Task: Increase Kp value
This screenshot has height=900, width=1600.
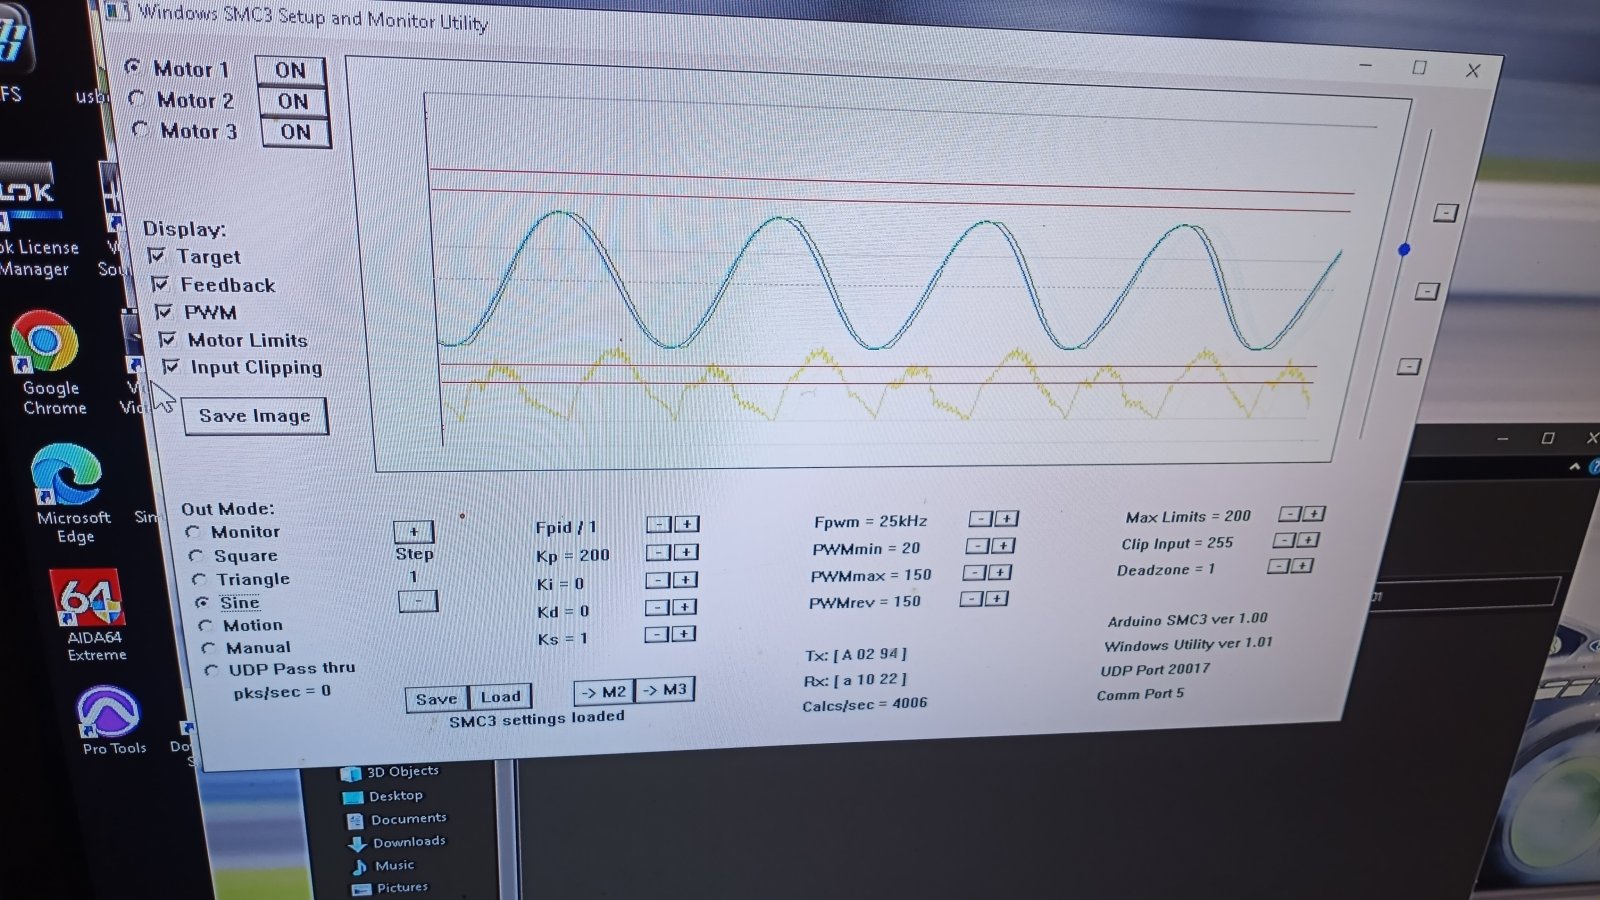Action: point(686,552)
